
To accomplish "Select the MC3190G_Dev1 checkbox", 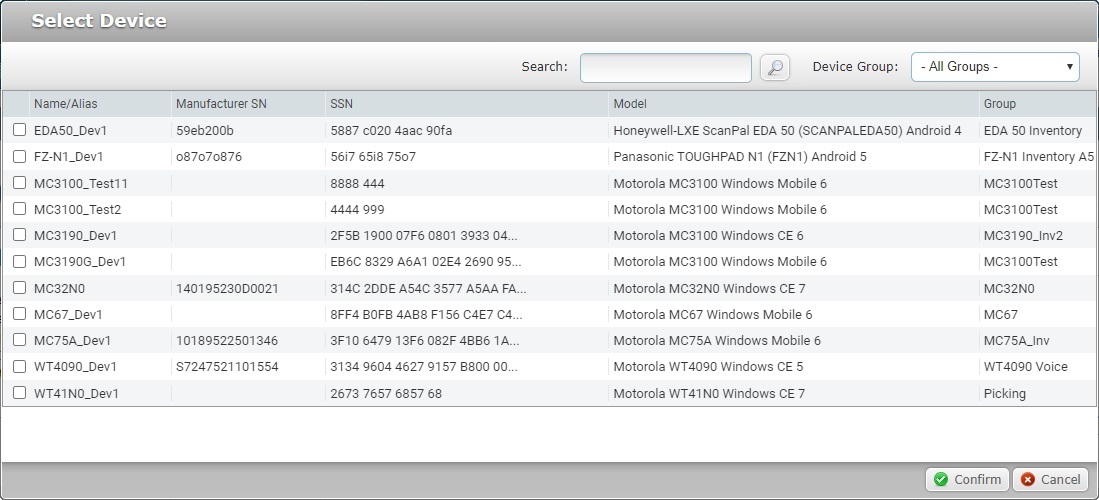I will pos(19,262).
